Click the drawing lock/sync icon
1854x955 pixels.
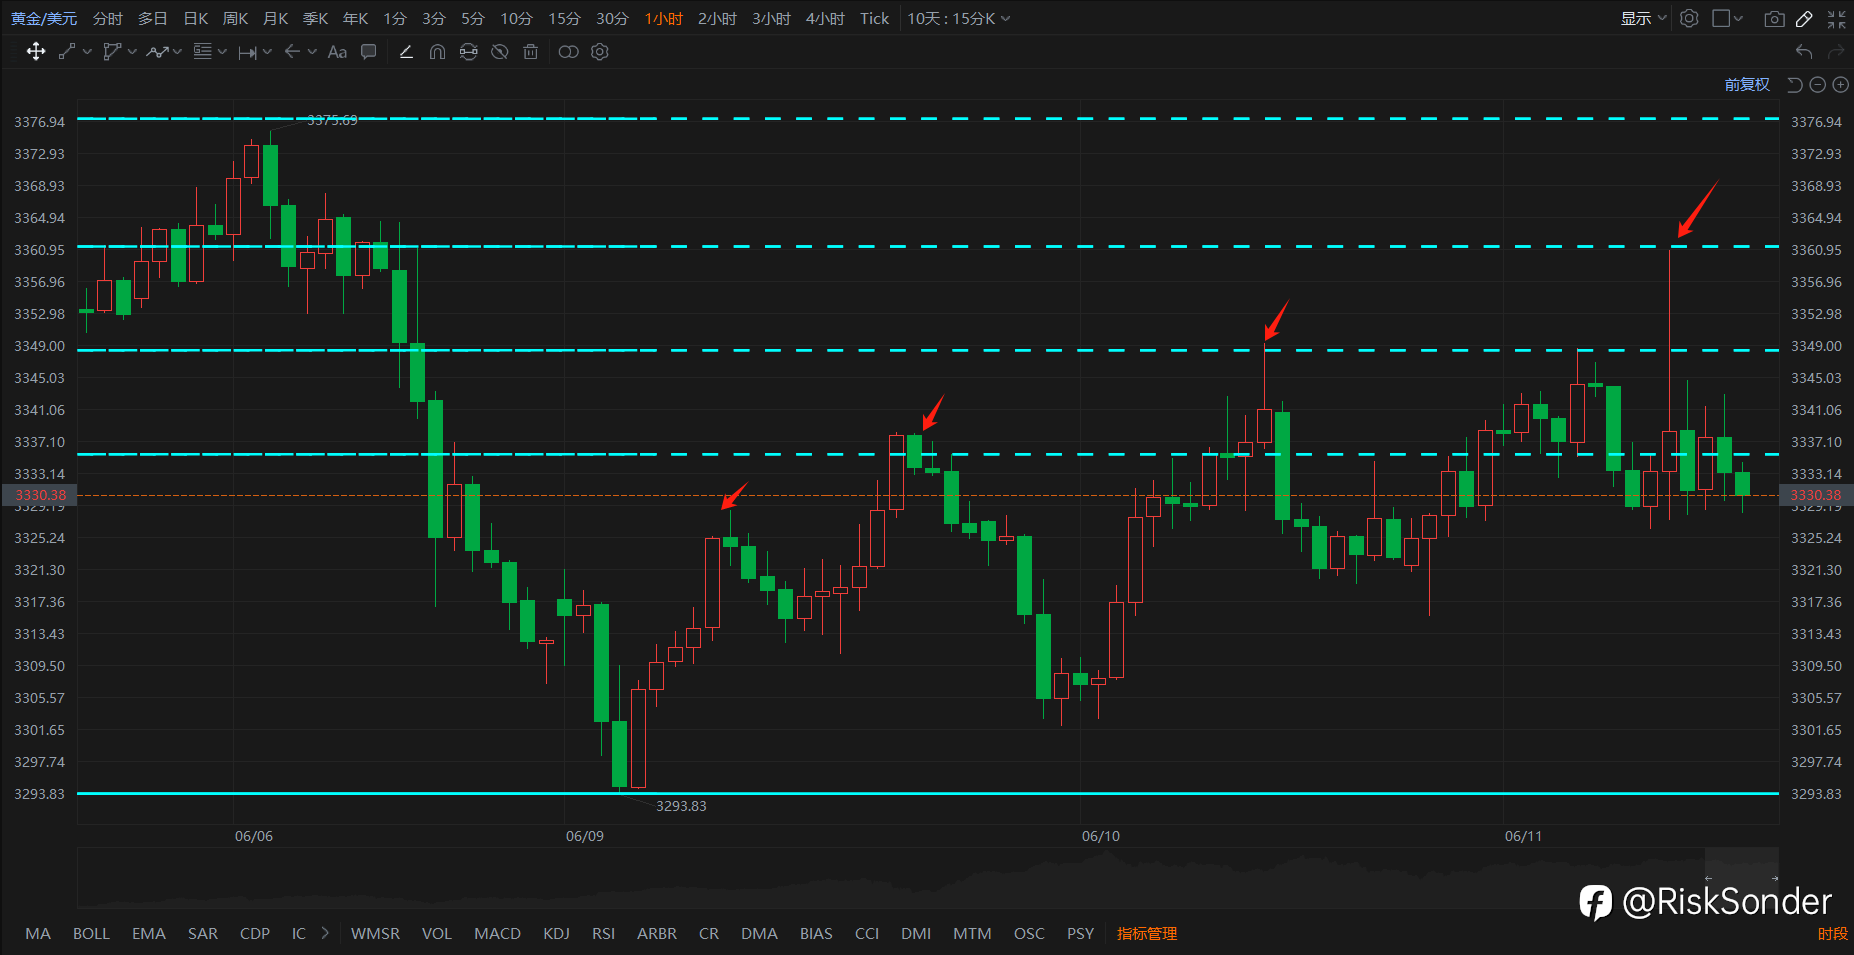(468, 52)
